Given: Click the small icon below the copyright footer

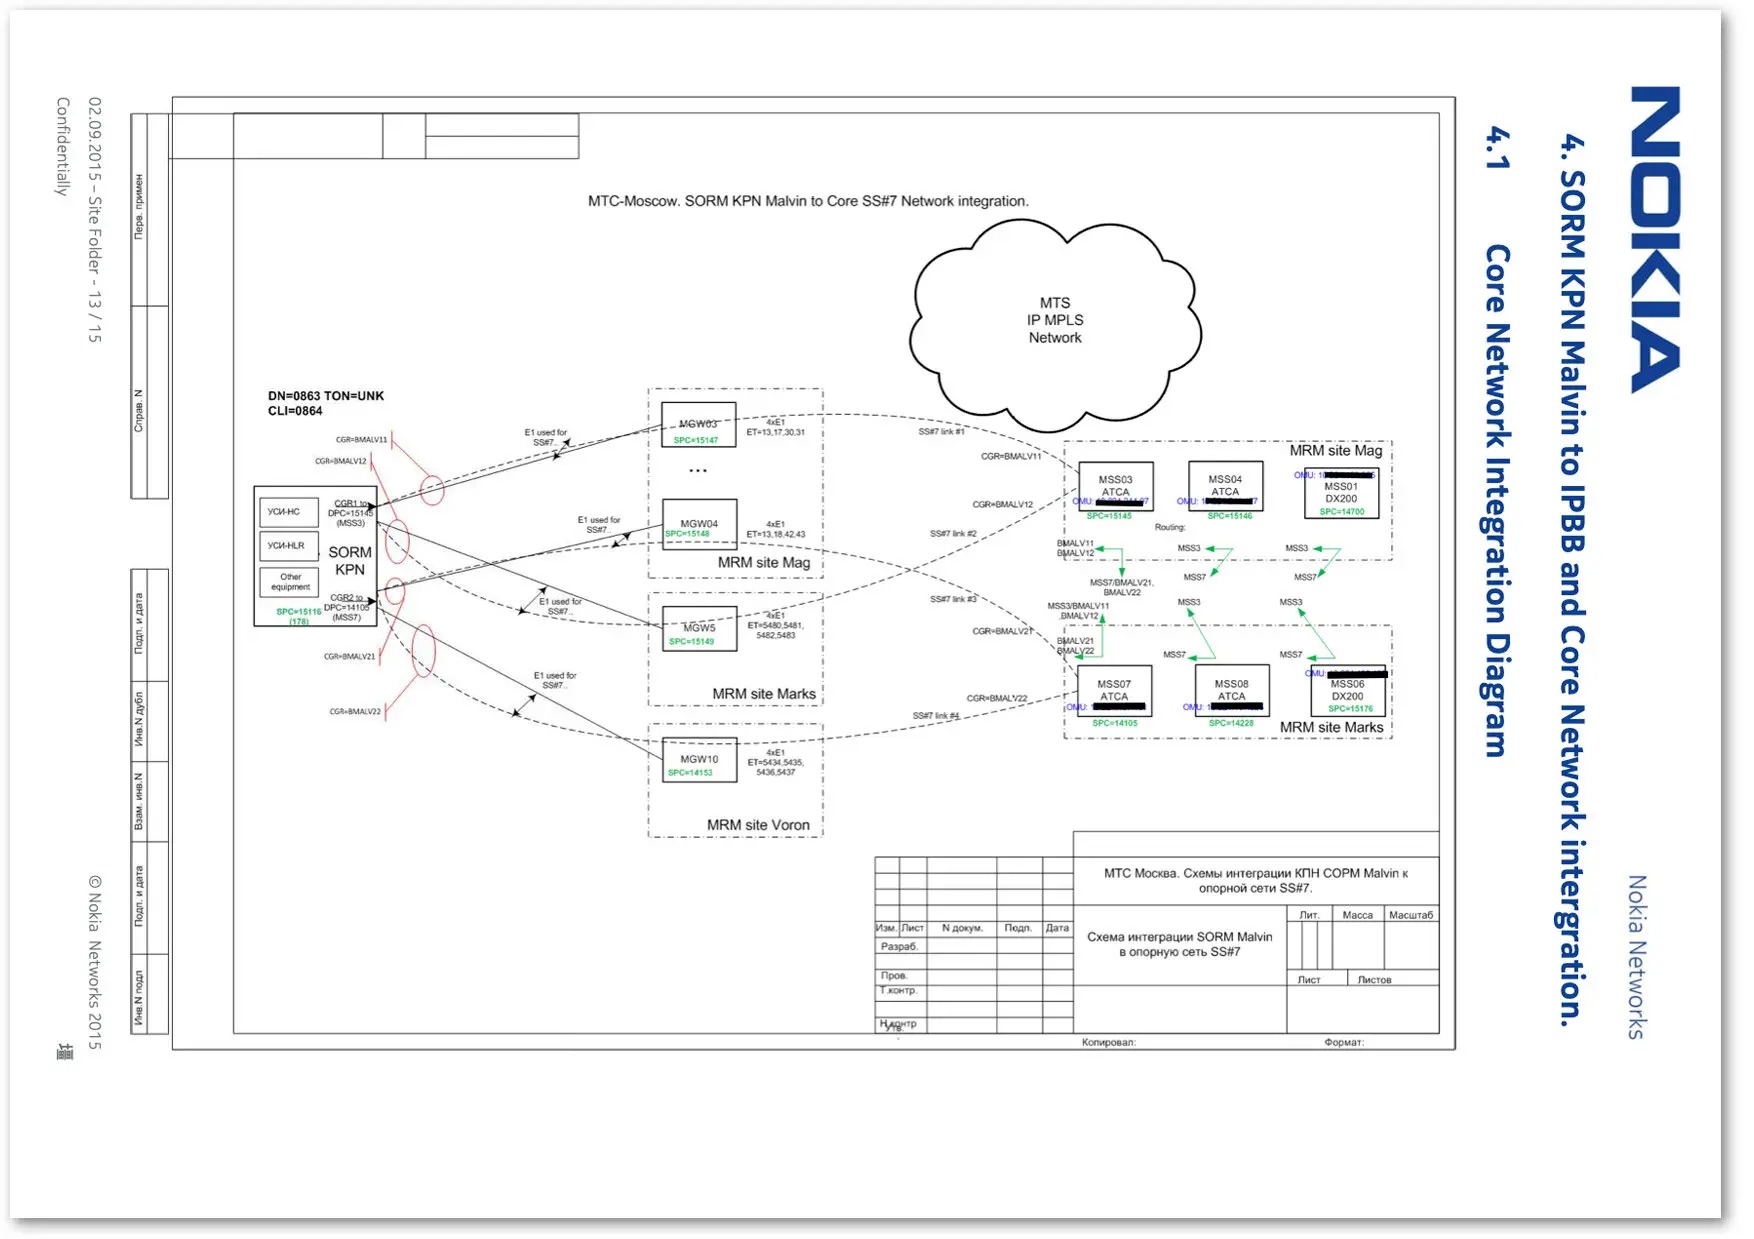Looking at the screenshot, I should [x=65, y=1051].
